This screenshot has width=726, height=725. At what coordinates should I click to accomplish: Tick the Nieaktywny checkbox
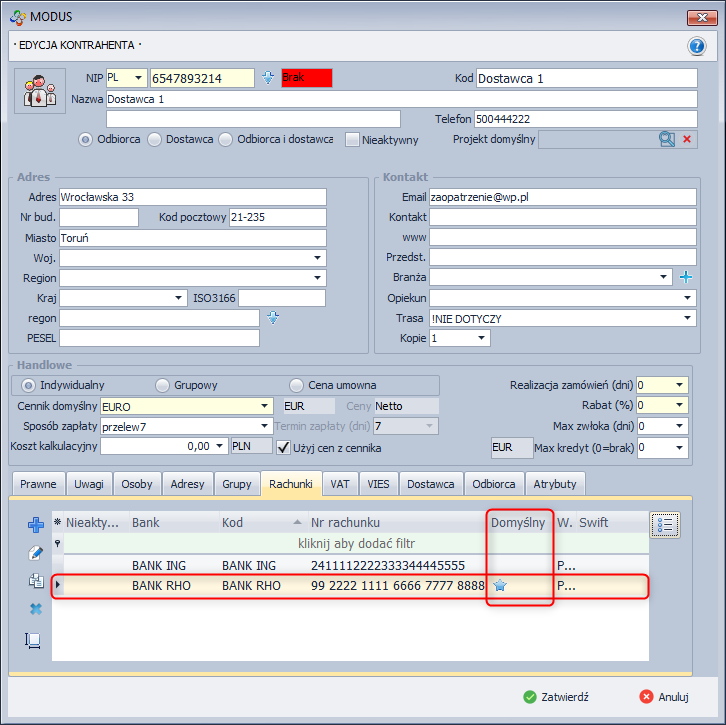coord(352,140)
